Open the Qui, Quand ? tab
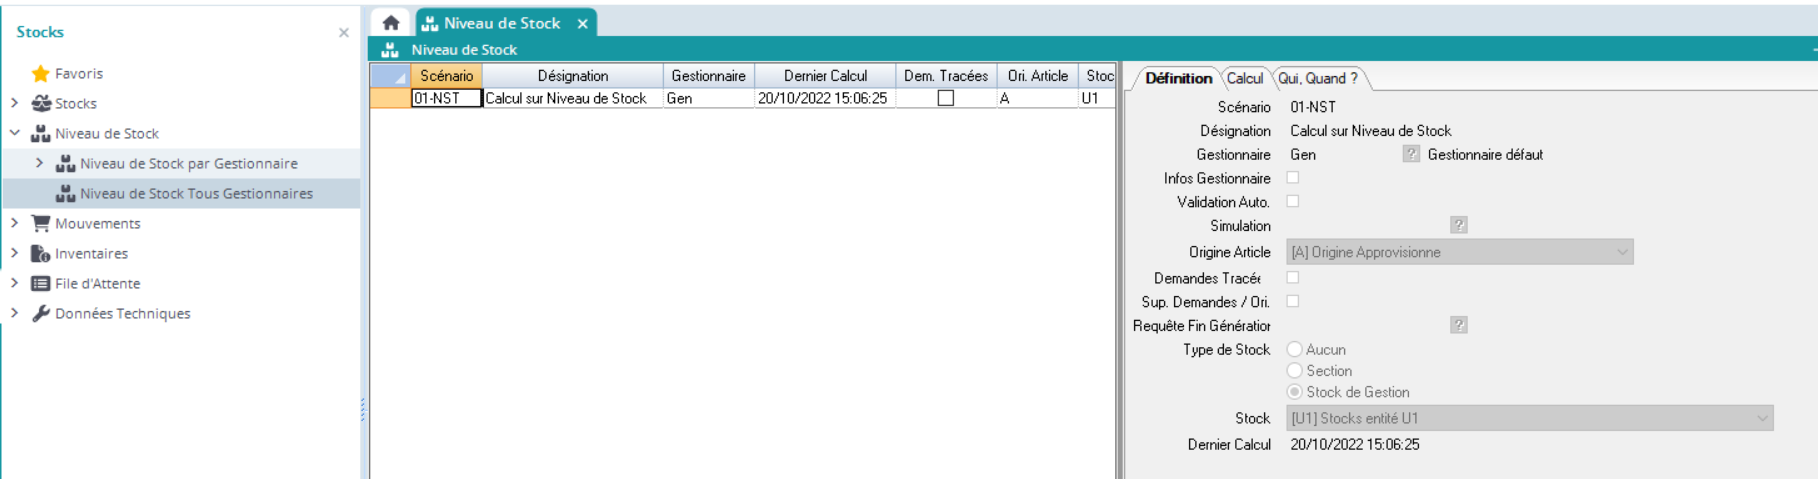 pyautogui.click(x=1317, y=78)
